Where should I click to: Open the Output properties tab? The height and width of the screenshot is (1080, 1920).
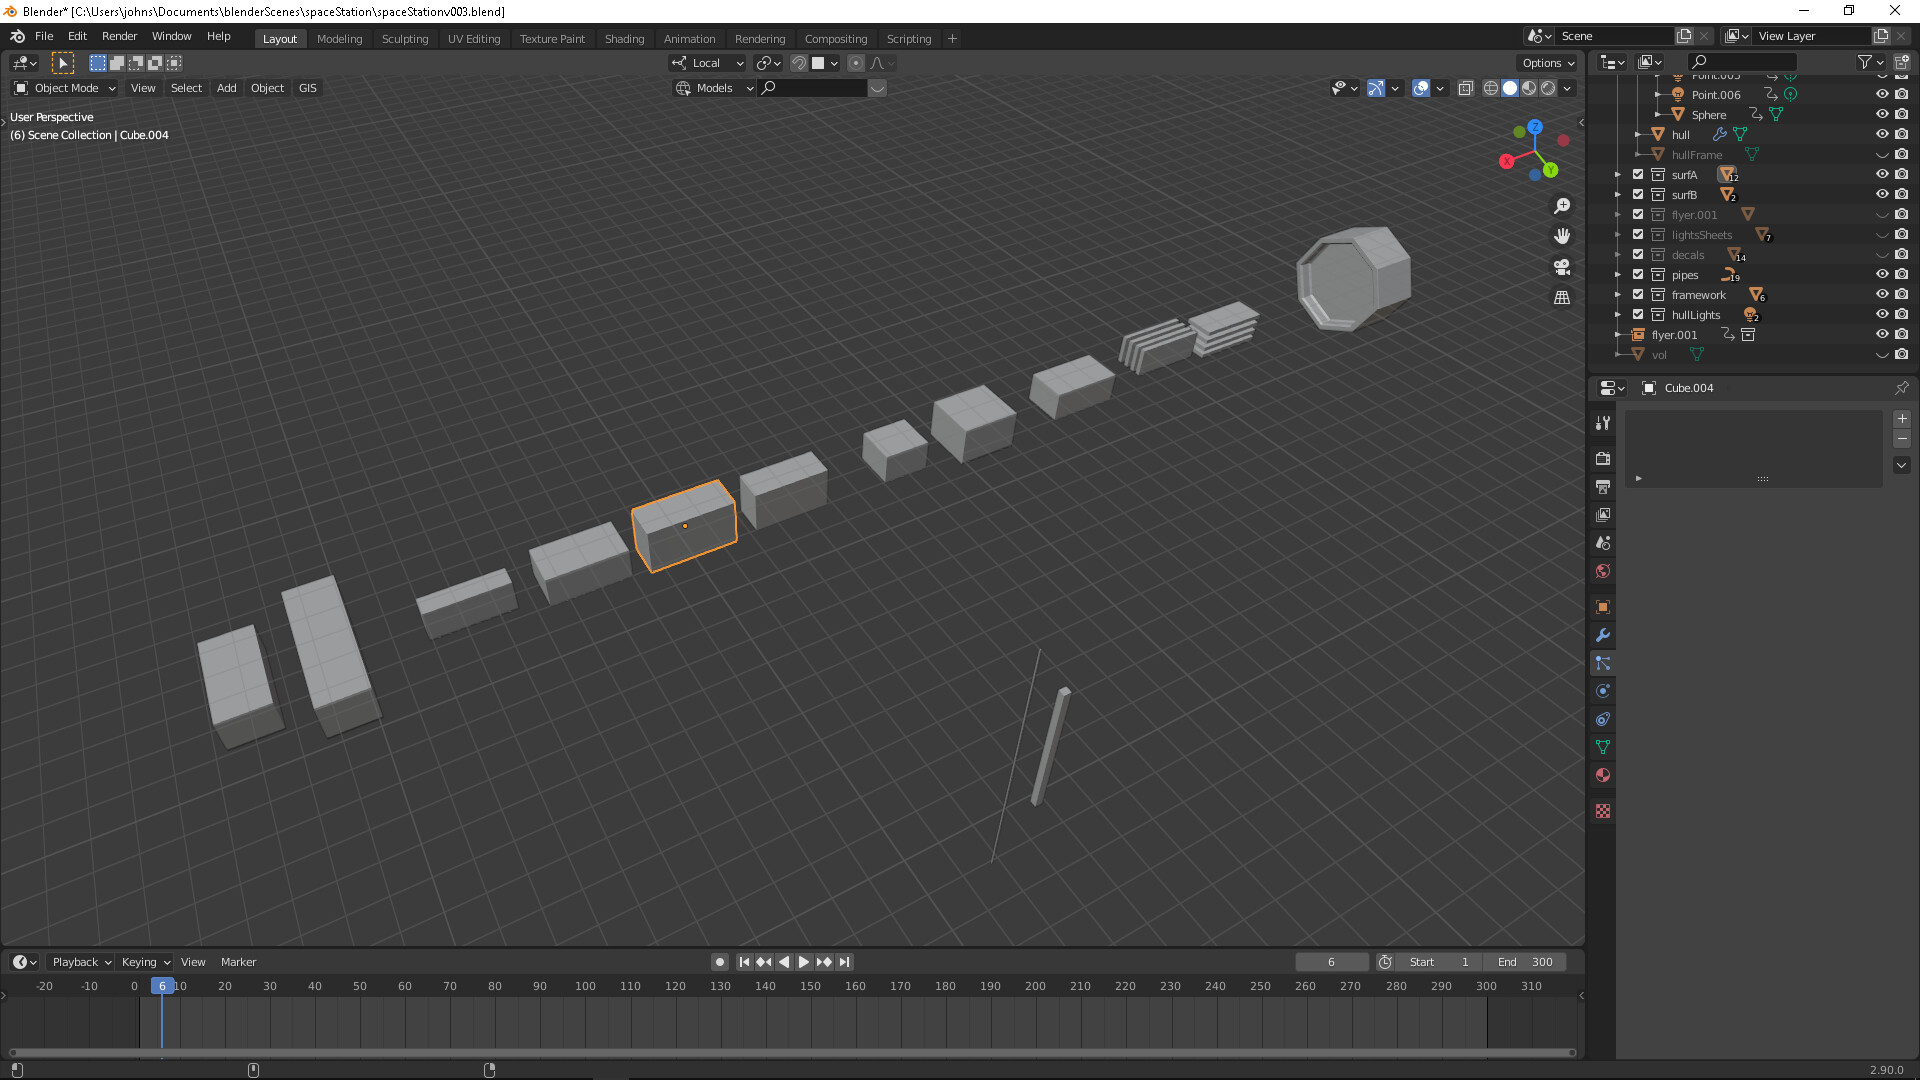1603,486
